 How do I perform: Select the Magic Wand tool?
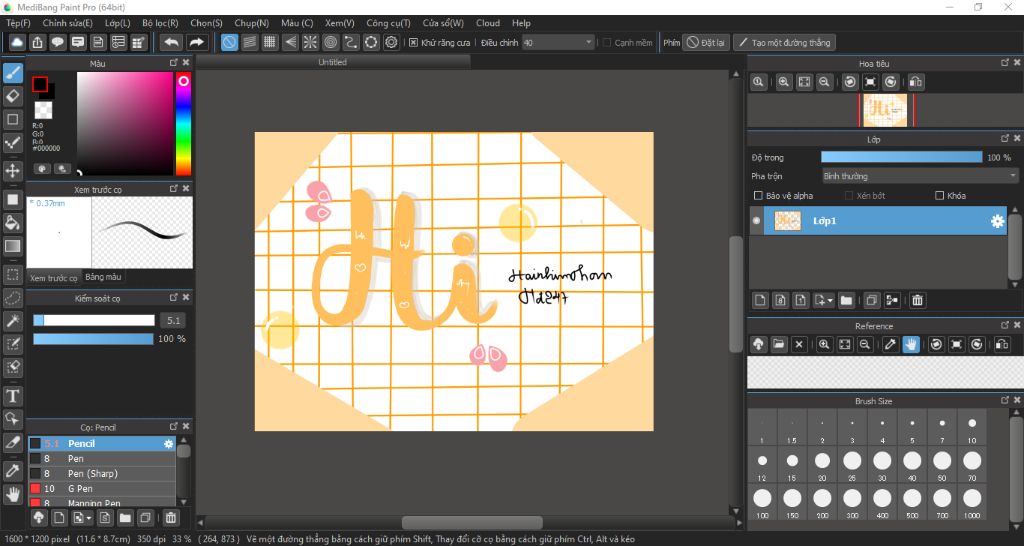(x=12, y=321)
